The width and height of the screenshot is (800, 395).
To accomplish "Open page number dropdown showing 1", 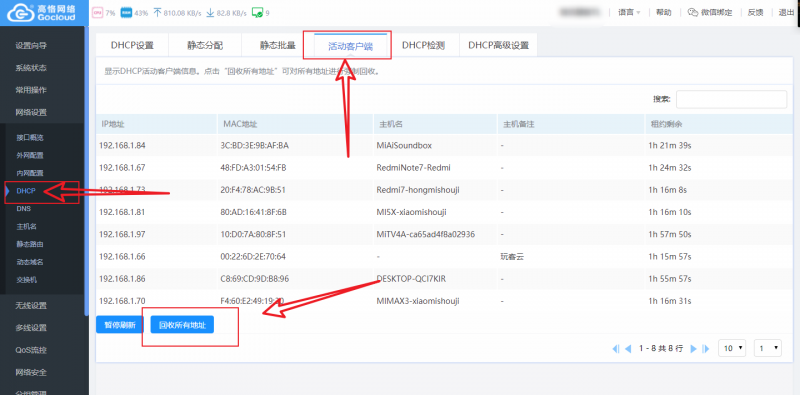I will click(x=768, y=348).
